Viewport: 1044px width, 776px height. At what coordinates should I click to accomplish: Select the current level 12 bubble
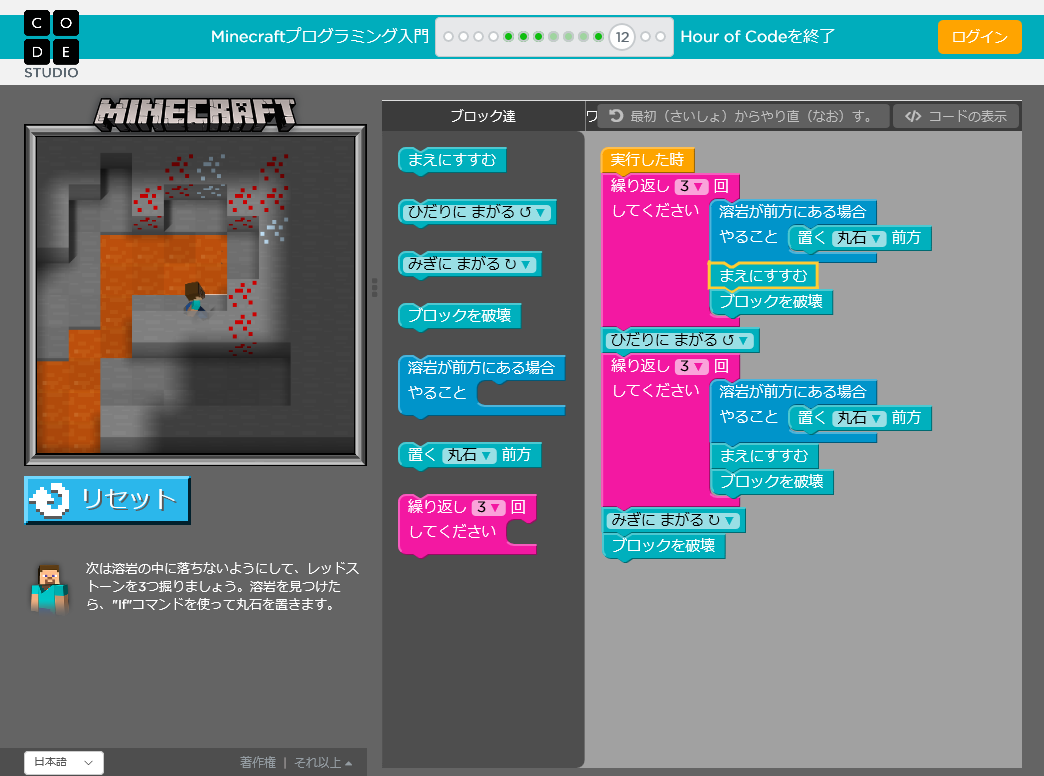tap(622, 37)
